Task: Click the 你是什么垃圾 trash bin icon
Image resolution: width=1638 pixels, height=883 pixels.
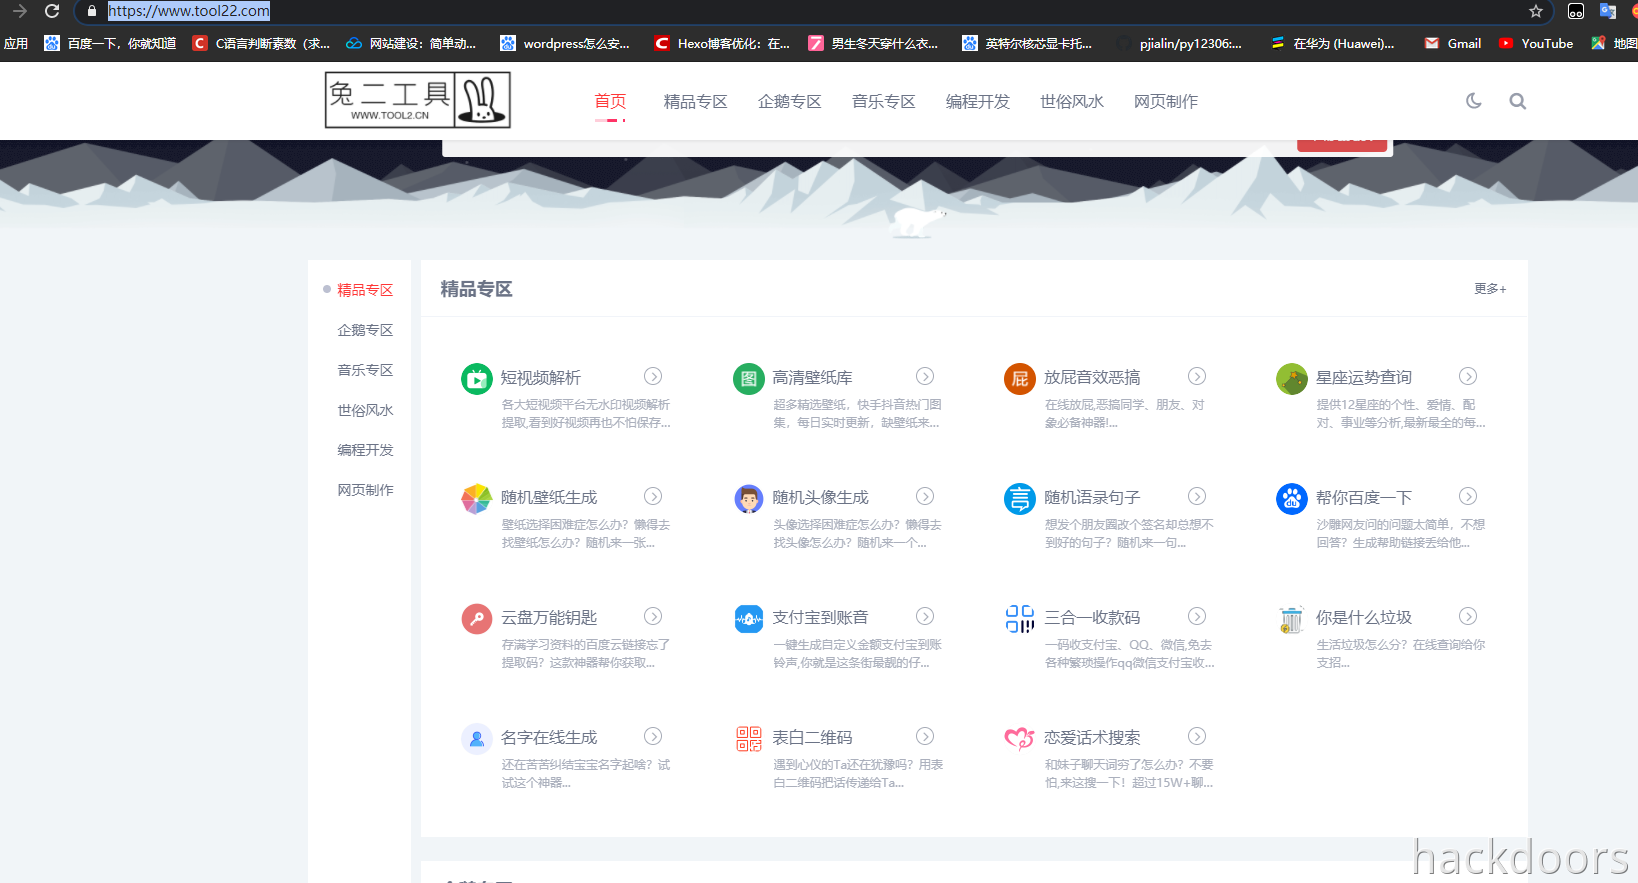Action: [1292, 619]
